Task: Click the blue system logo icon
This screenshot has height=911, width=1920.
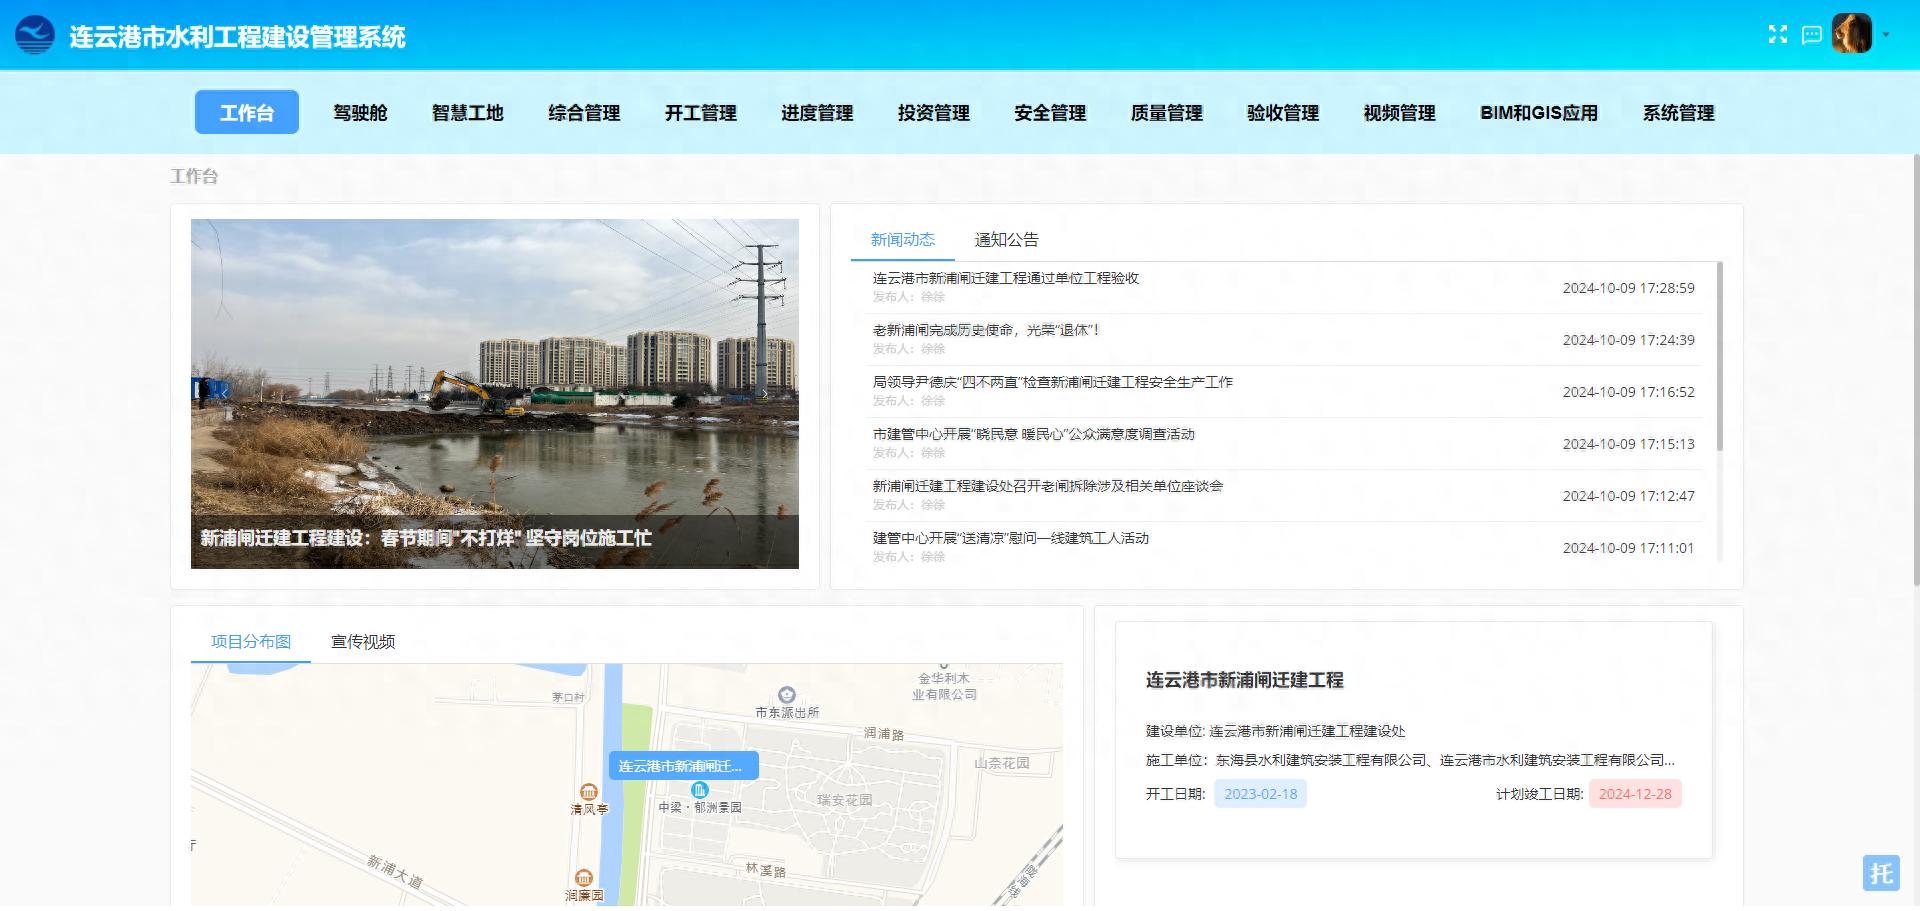Action: [x=35, y=35]
